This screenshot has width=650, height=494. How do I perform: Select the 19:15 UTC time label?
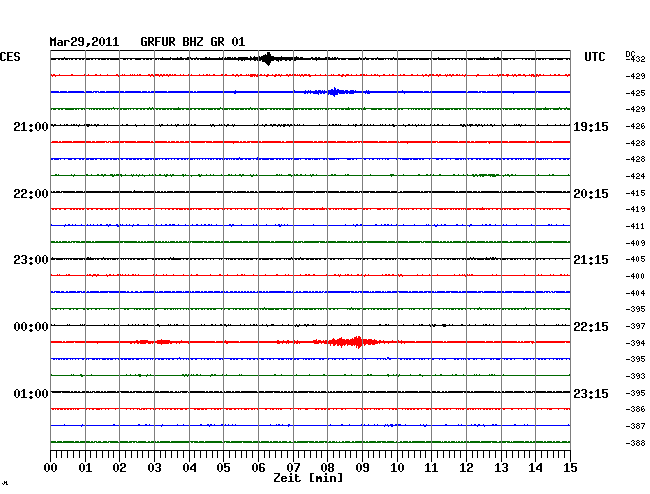click(591, 127)
